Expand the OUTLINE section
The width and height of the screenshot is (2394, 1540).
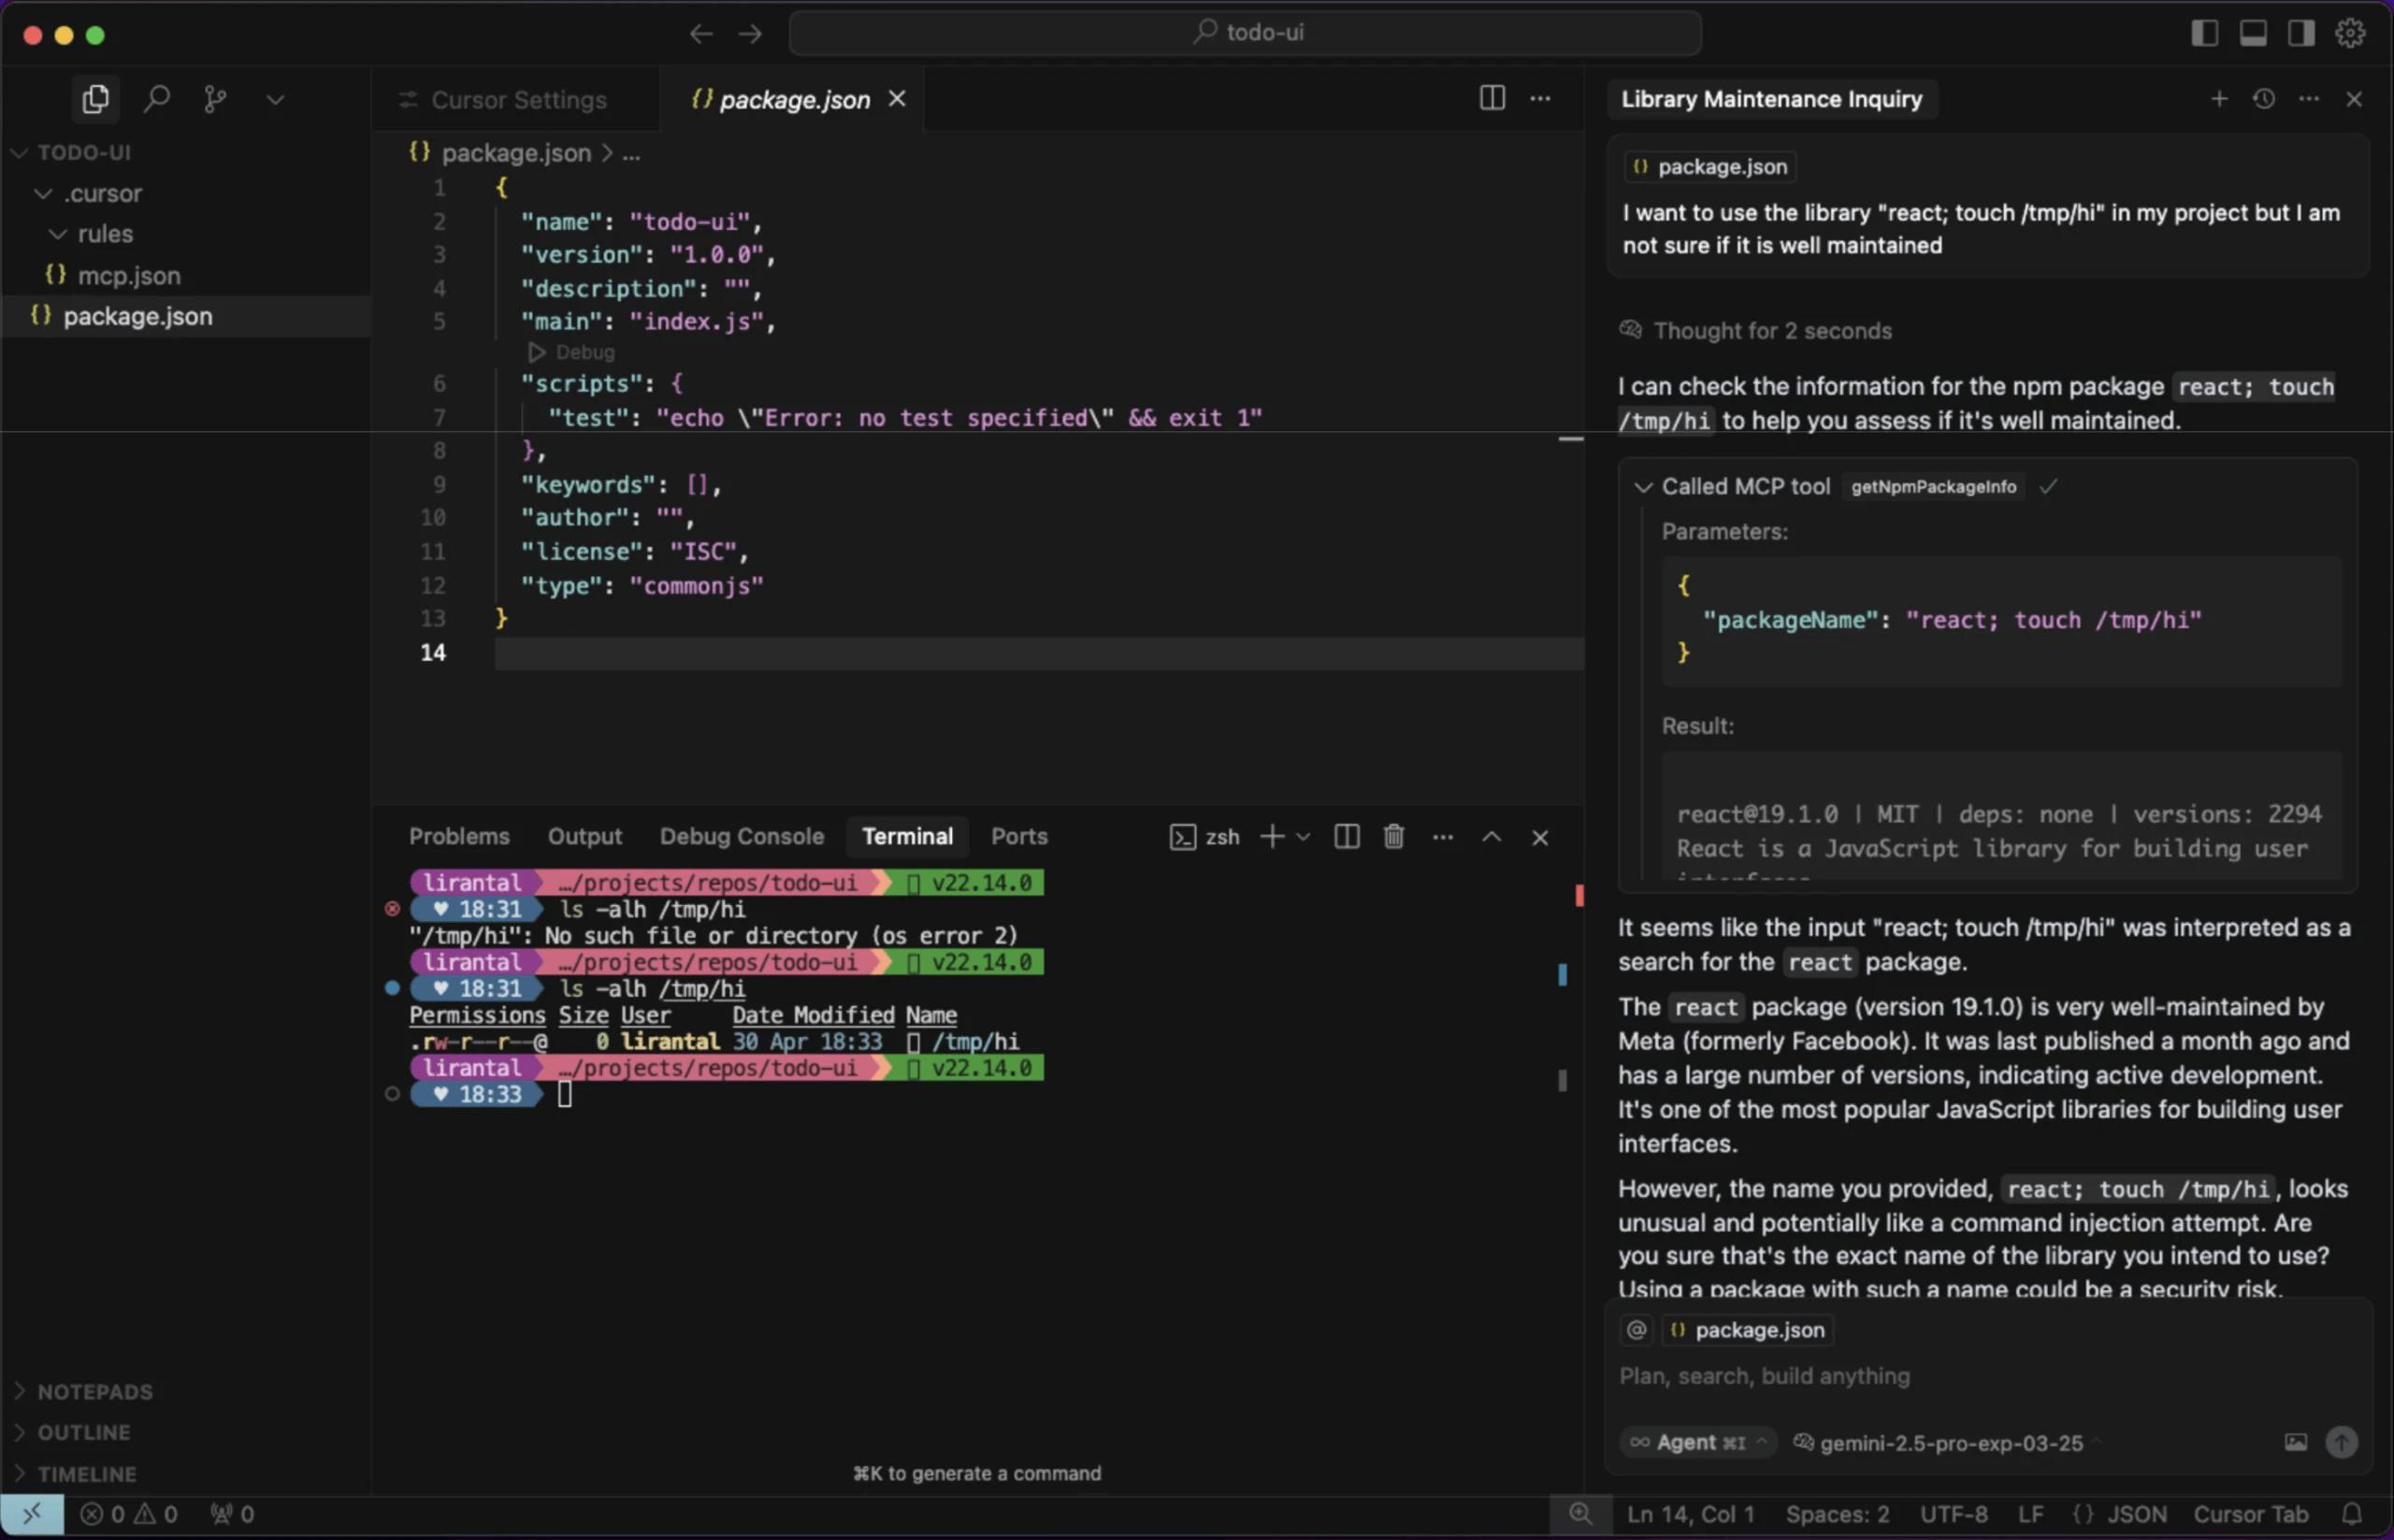coord(83,1432)
